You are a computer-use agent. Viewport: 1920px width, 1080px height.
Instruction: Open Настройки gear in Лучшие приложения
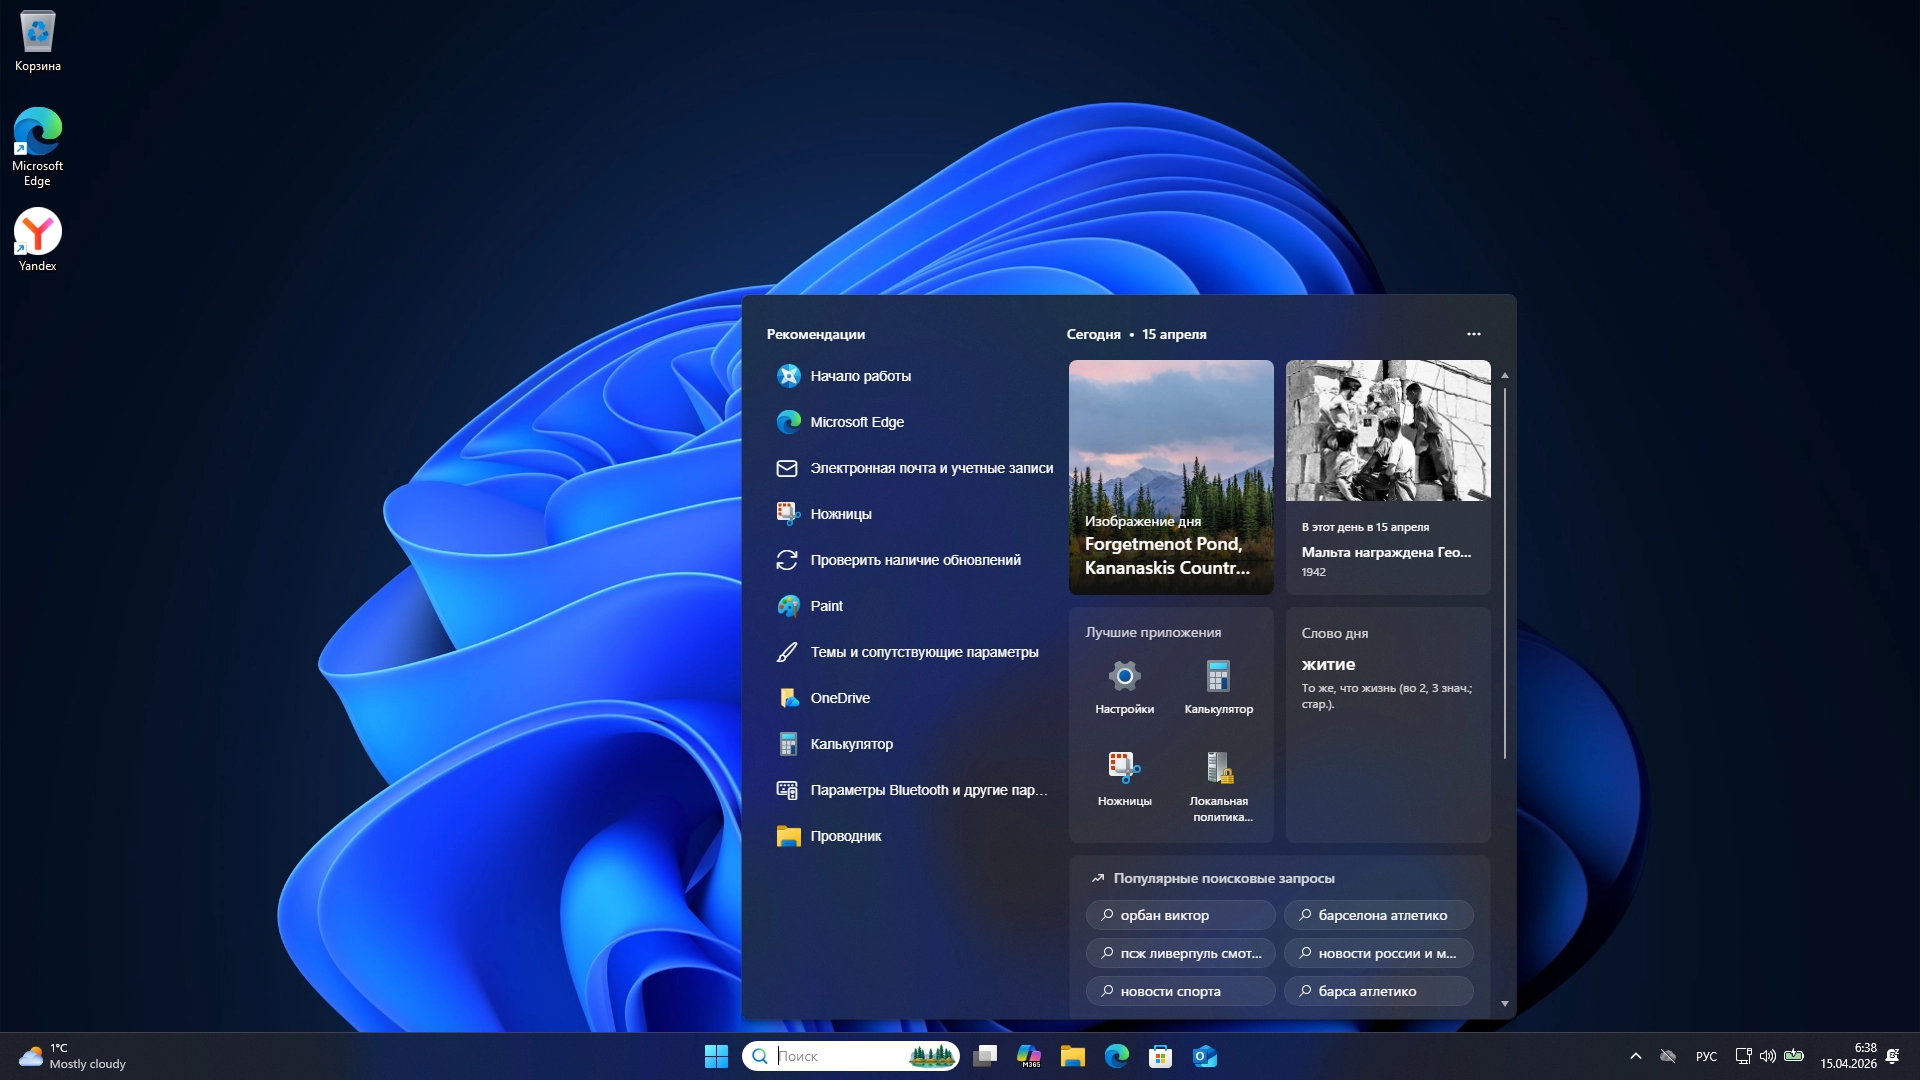coord(1124,687)
